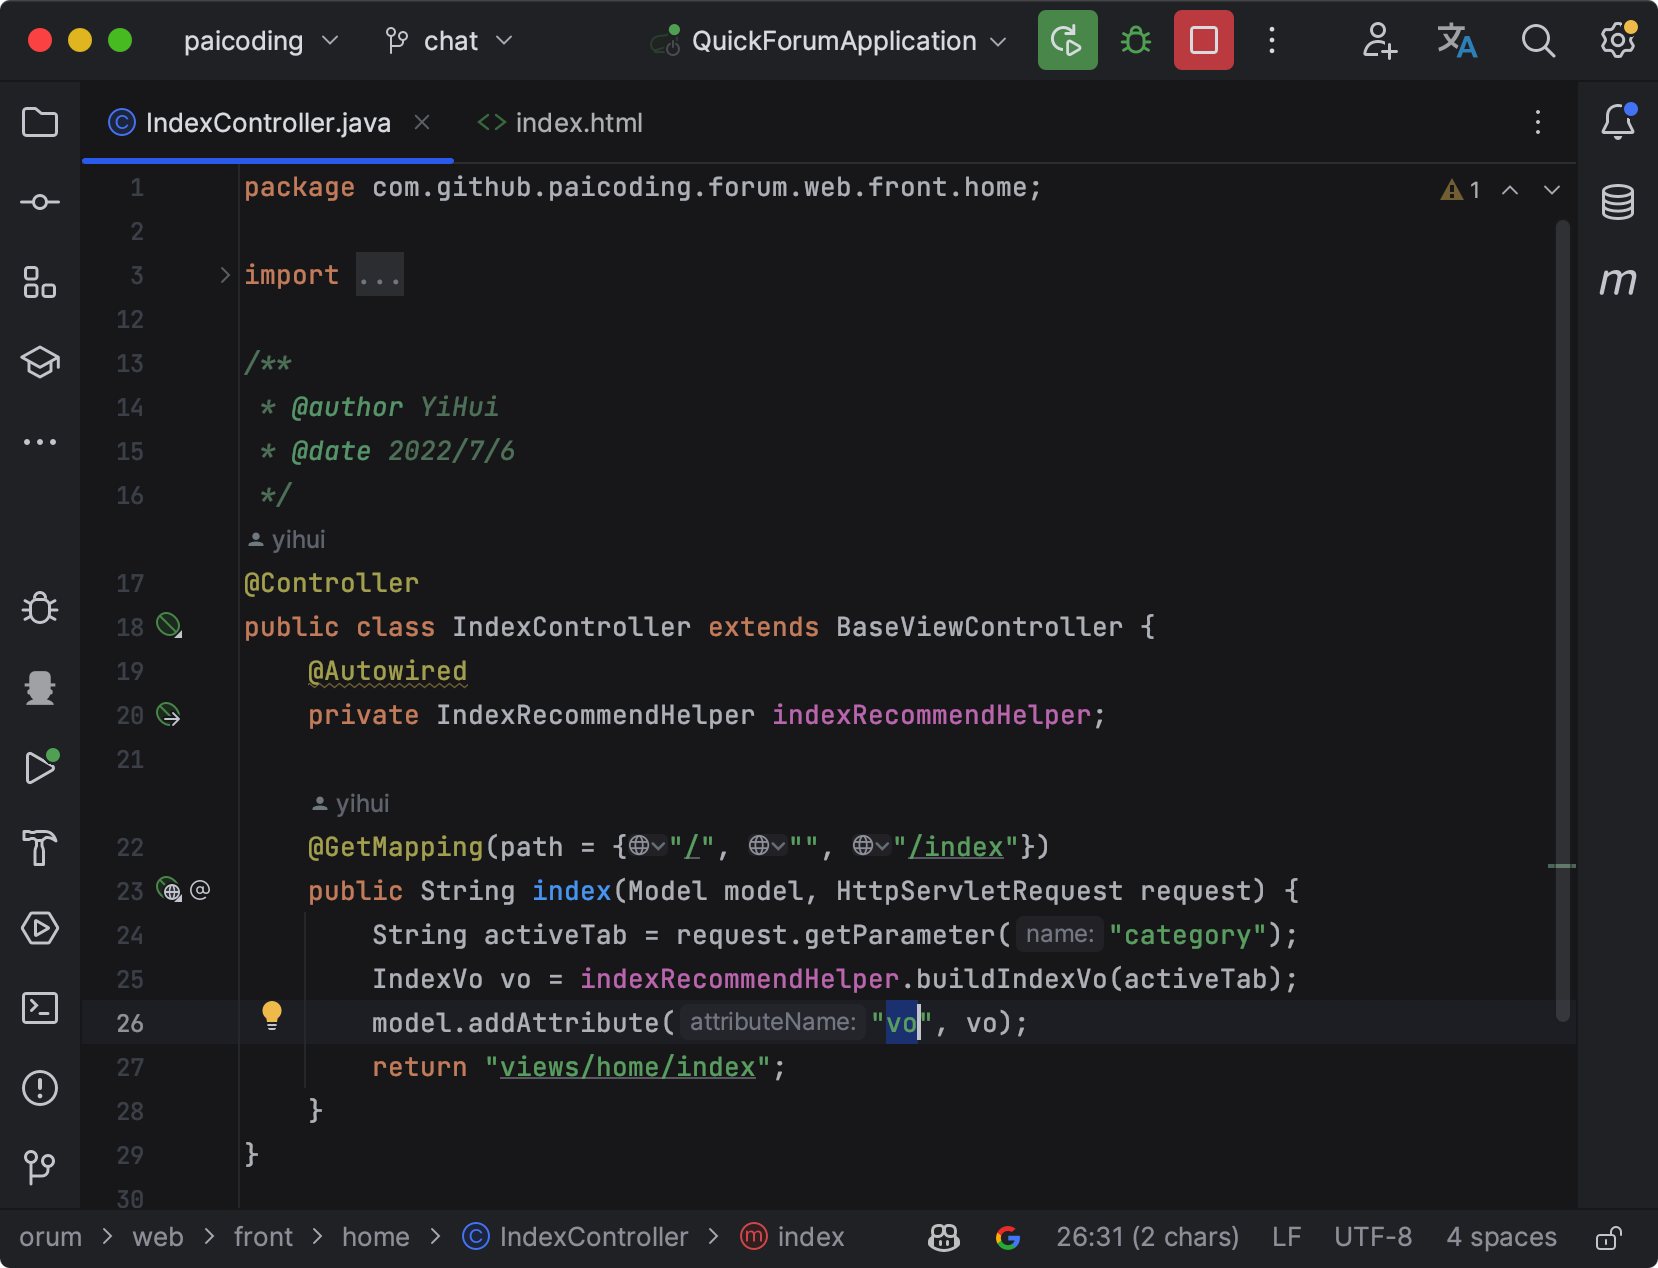
Task: Click the editor vertical scrollbar
Action: pos(1562,620)
